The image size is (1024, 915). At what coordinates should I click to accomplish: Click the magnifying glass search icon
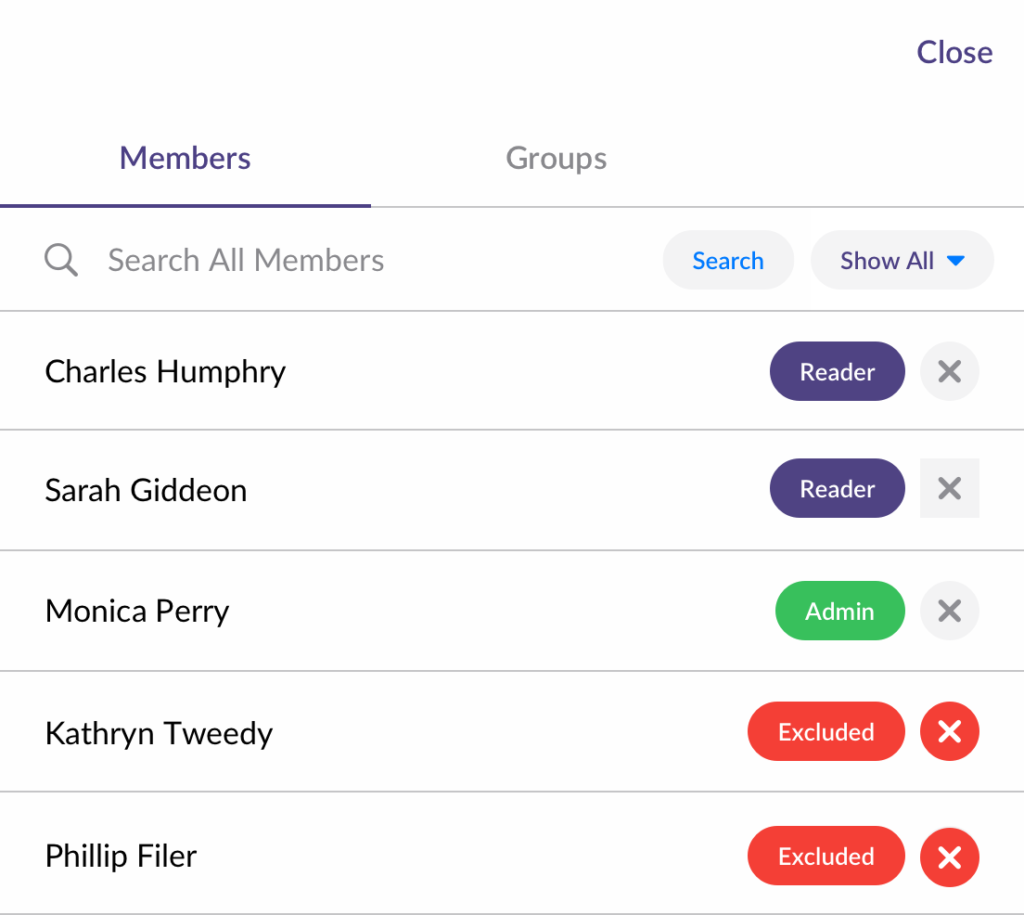coord(61,261)
